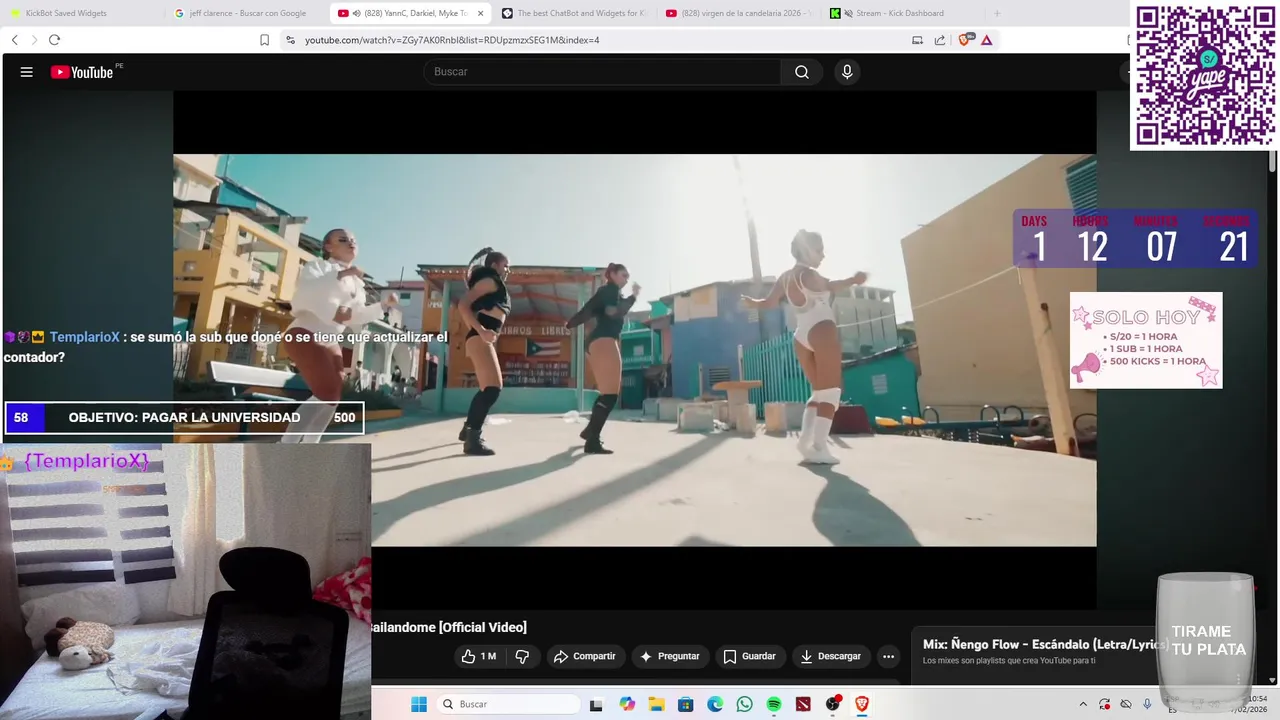The width and height of the screenshot is (1280, 720).
Task: Open Microsoft Store from taskbar
Action: click(685, 704)
